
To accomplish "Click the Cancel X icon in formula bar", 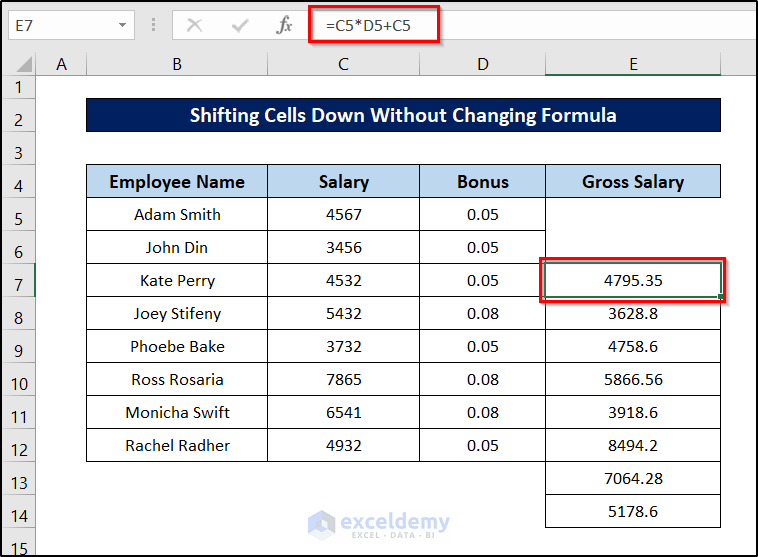I will (194, 25).
